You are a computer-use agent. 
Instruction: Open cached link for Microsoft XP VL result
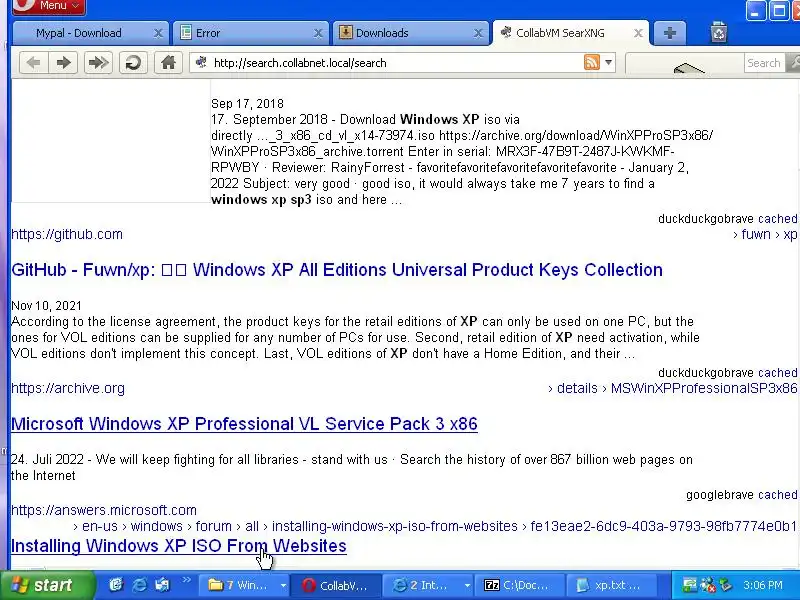(x=777, y=495)
